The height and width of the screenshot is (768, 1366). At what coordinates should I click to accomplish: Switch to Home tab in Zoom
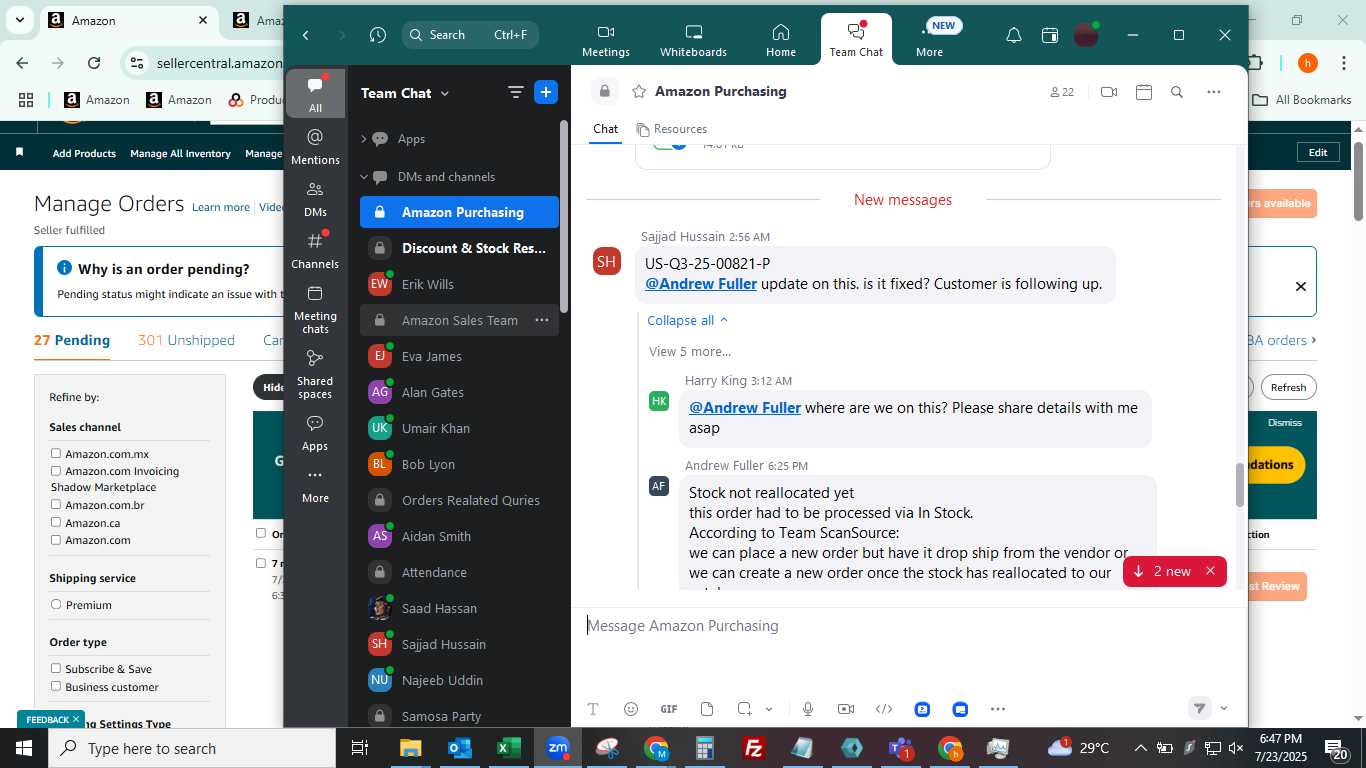pos(781,40)
